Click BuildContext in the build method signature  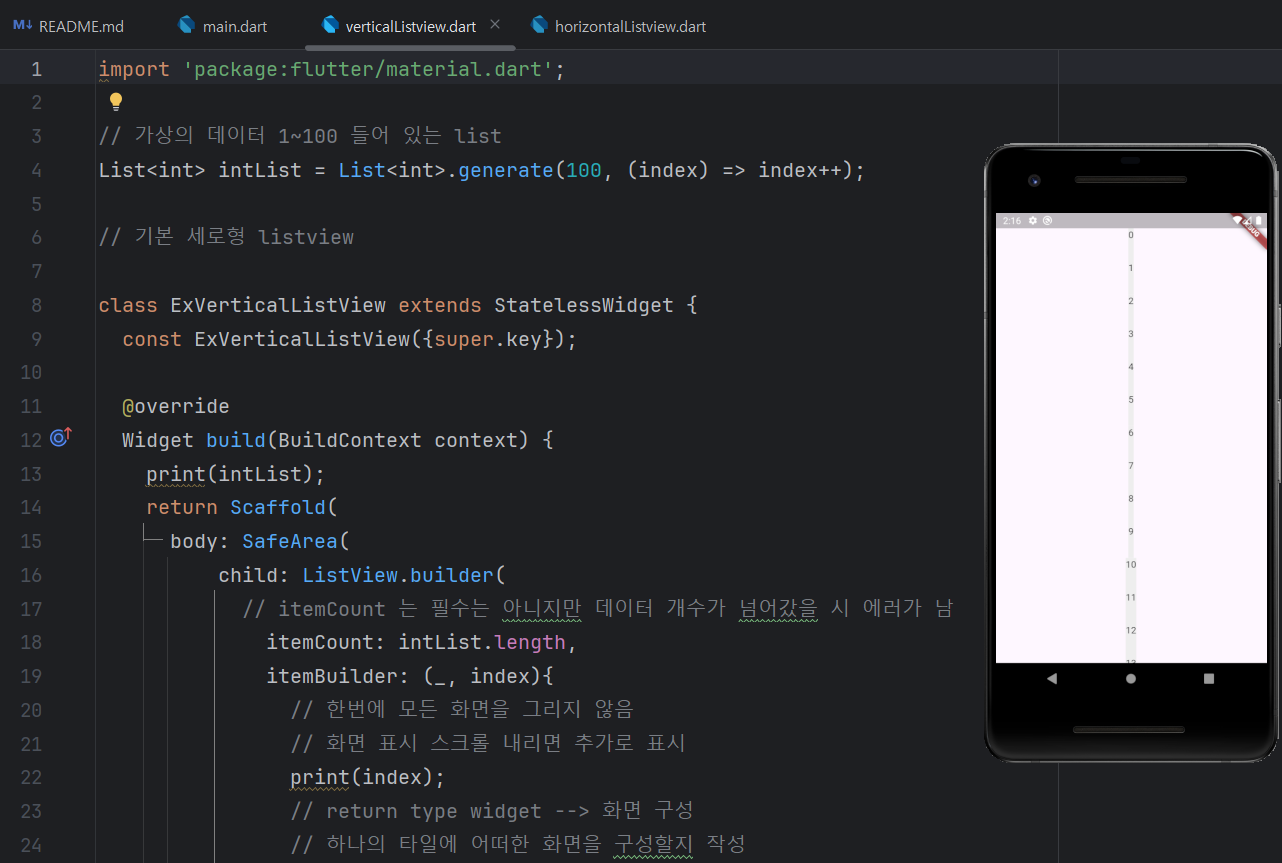[x=350, y=440]
